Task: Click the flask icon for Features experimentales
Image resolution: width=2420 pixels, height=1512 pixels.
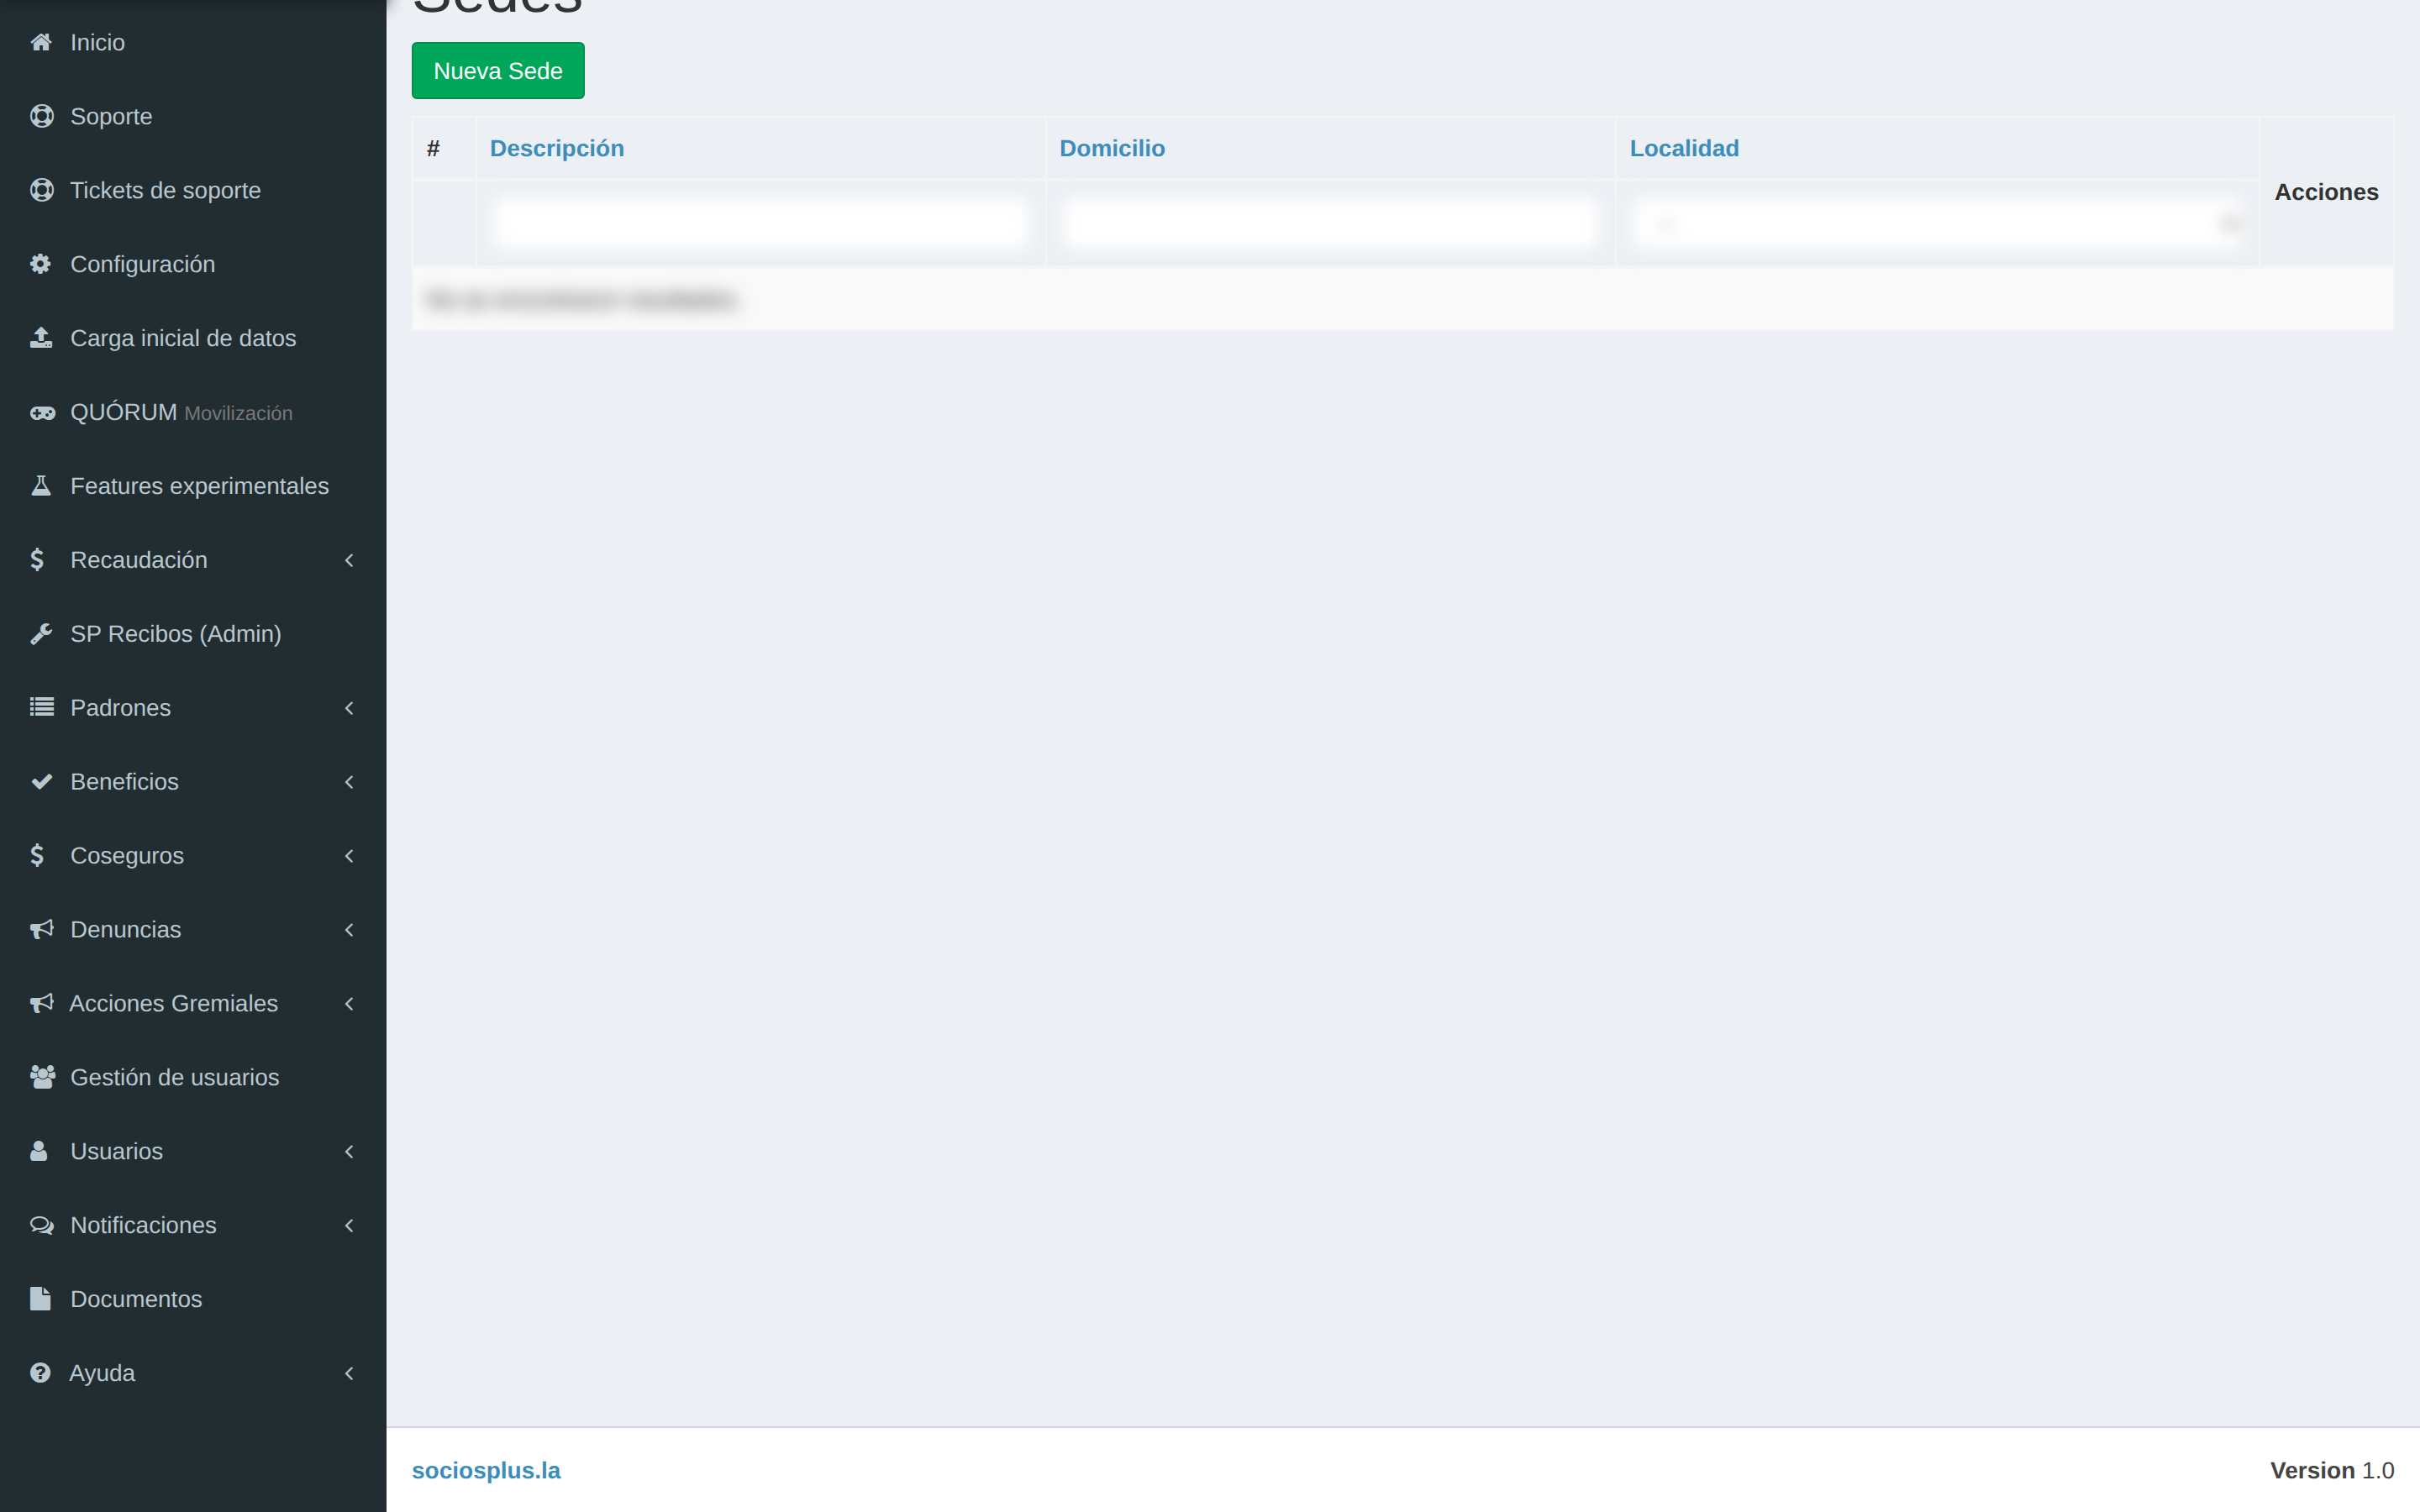Action: pos(41,486)
